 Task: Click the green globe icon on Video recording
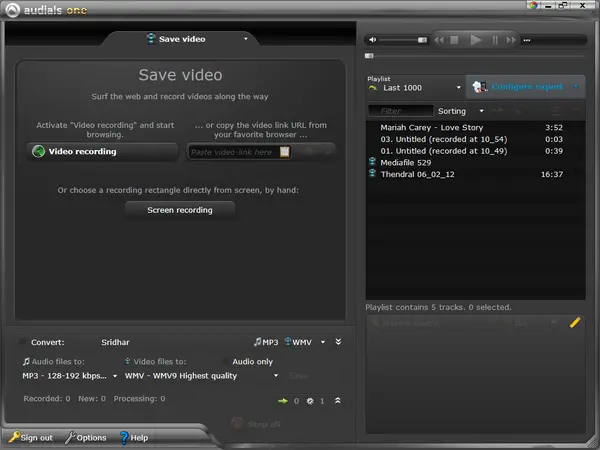pyautogui.click(x=38, y=152)
